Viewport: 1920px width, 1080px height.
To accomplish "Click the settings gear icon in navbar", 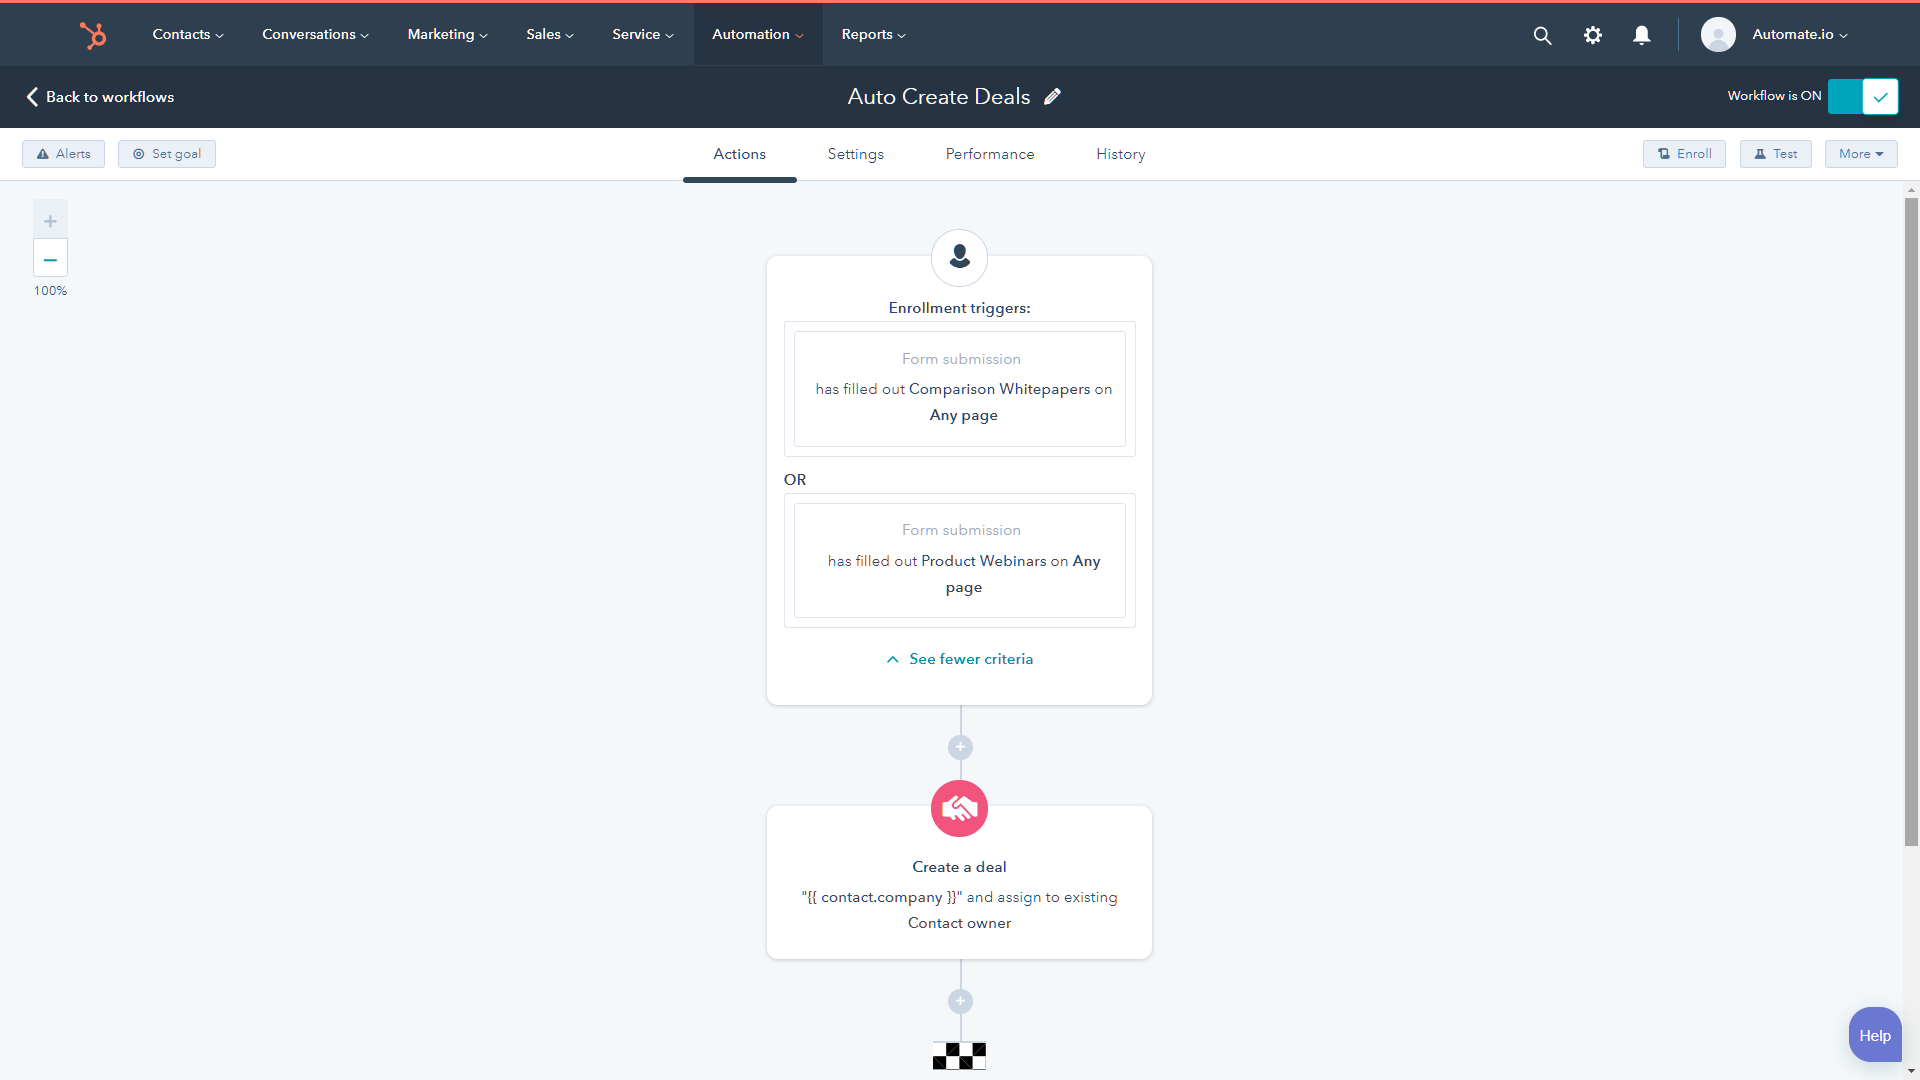I will 1592,34.
